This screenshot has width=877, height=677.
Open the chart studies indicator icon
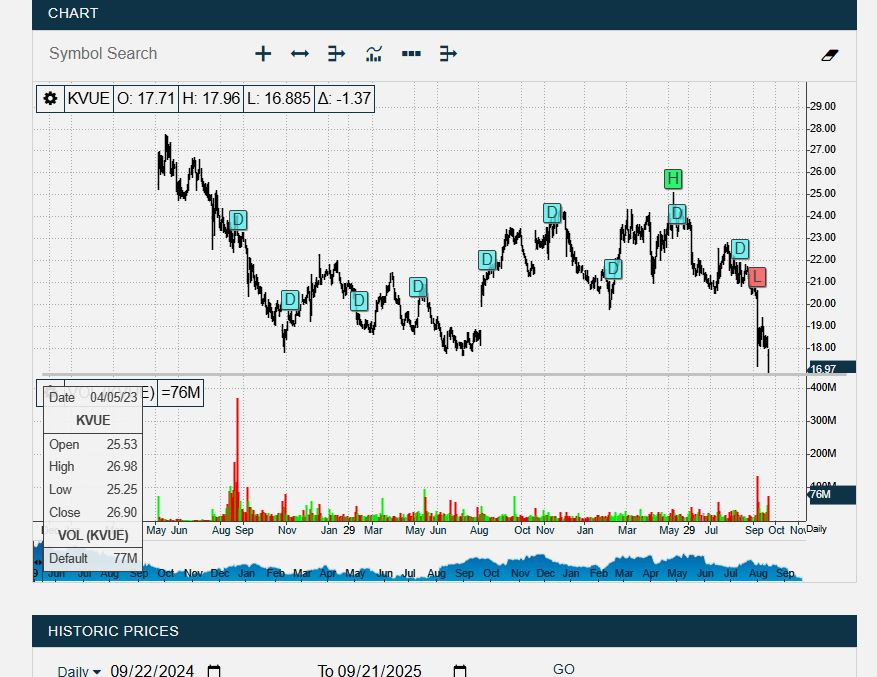[374, 54]
